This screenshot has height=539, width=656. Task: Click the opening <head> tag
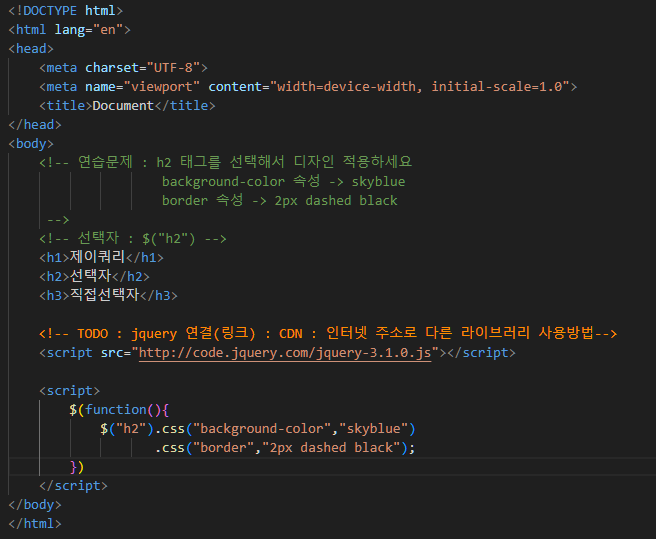pyautogui.click(x=31, y=49)
